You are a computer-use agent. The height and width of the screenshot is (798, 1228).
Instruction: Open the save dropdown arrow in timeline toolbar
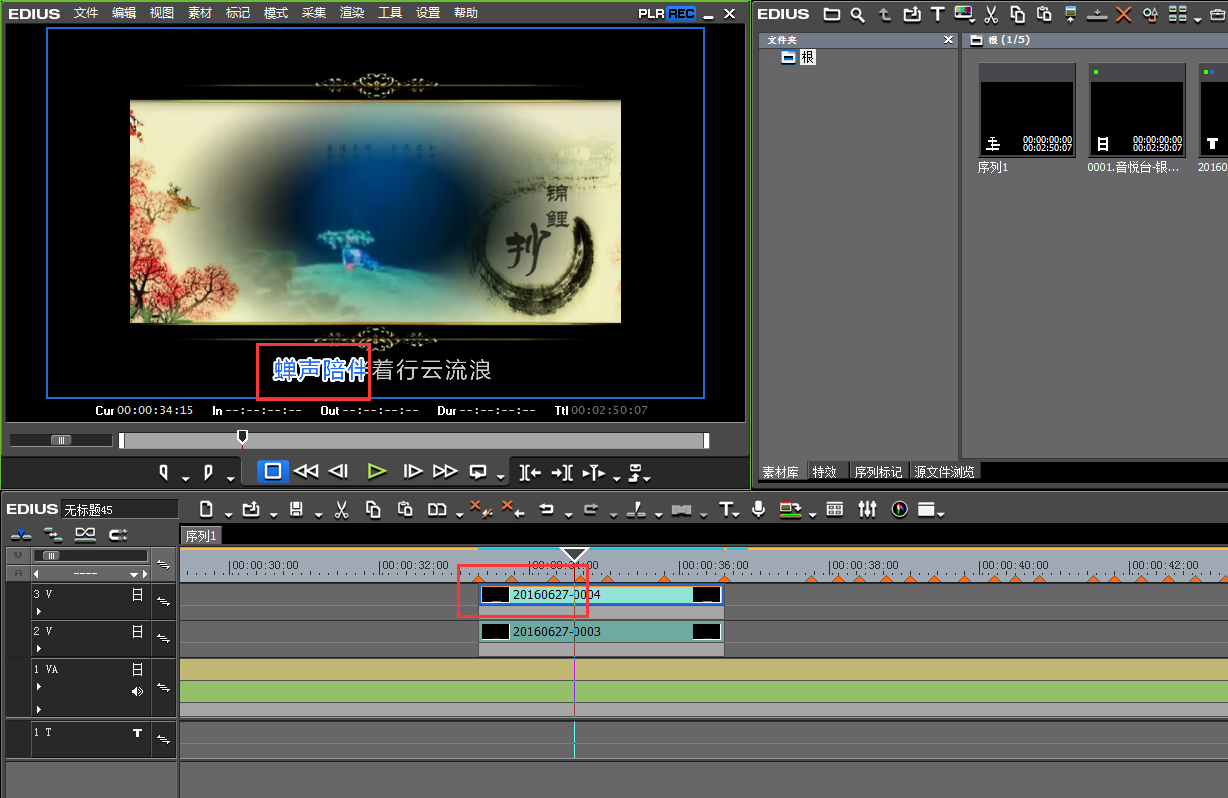tap(317, 514)
